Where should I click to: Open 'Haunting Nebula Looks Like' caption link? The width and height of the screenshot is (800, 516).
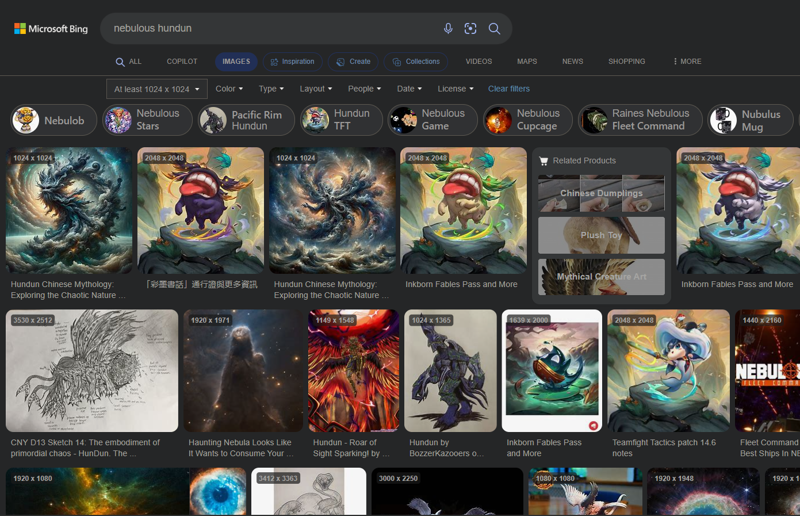coord(241,448)
